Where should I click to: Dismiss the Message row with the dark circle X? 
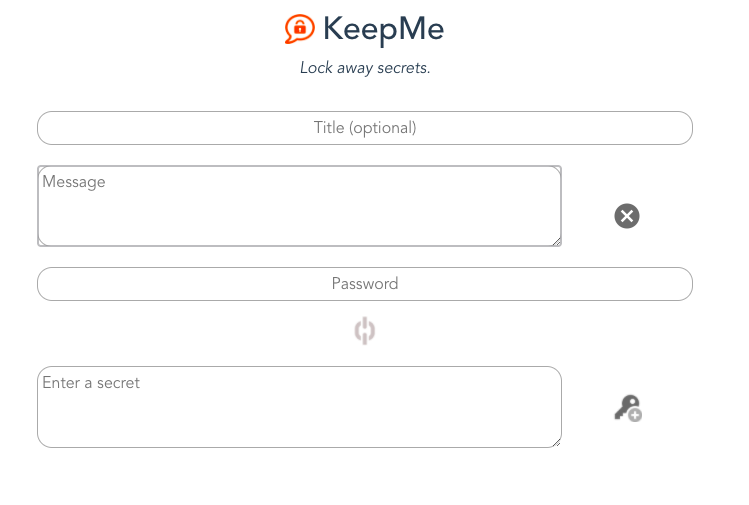click(627, 216)
